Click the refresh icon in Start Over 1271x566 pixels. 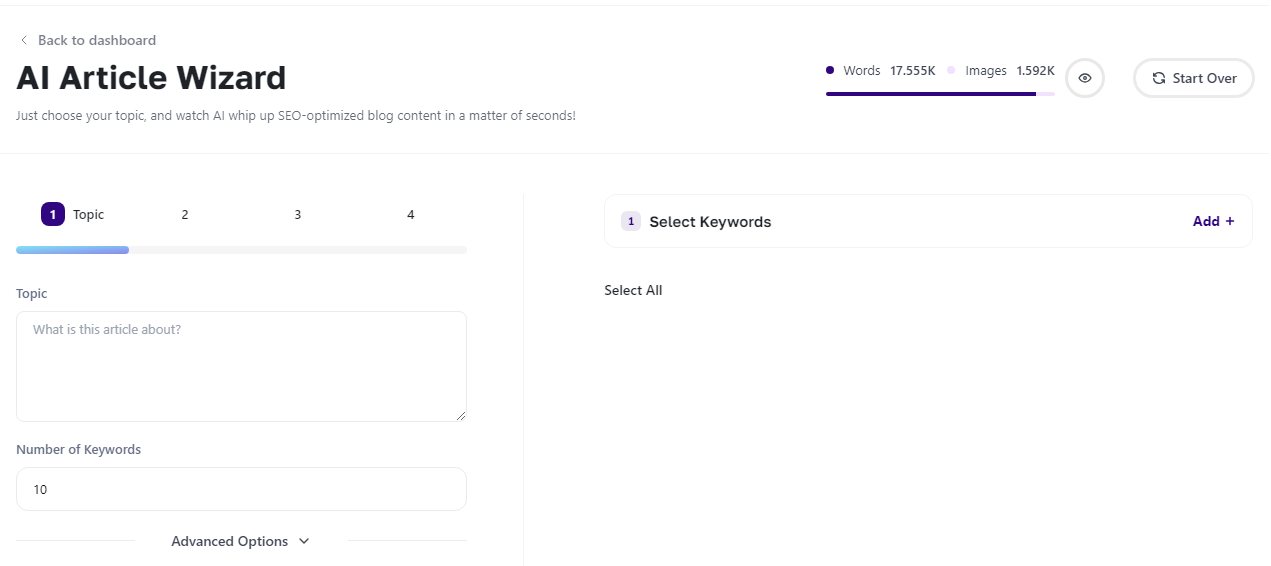(x=1158, y=78)
